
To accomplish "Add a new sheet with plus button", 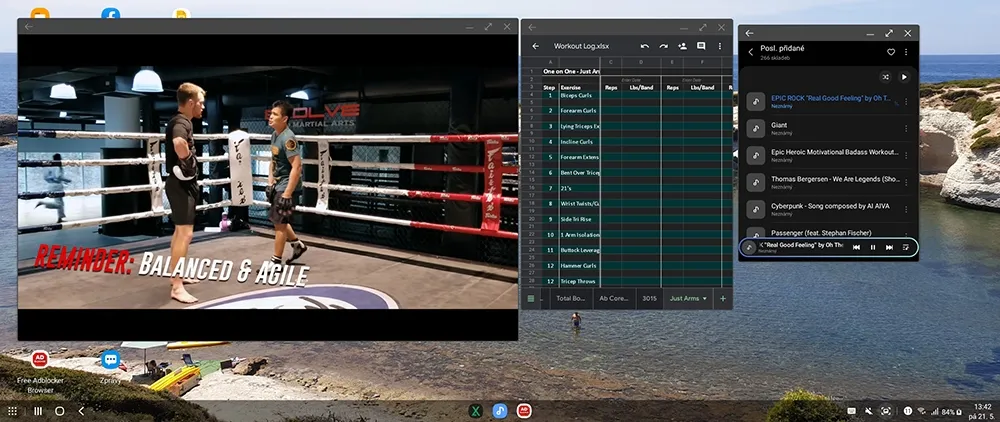I will 722,298.
